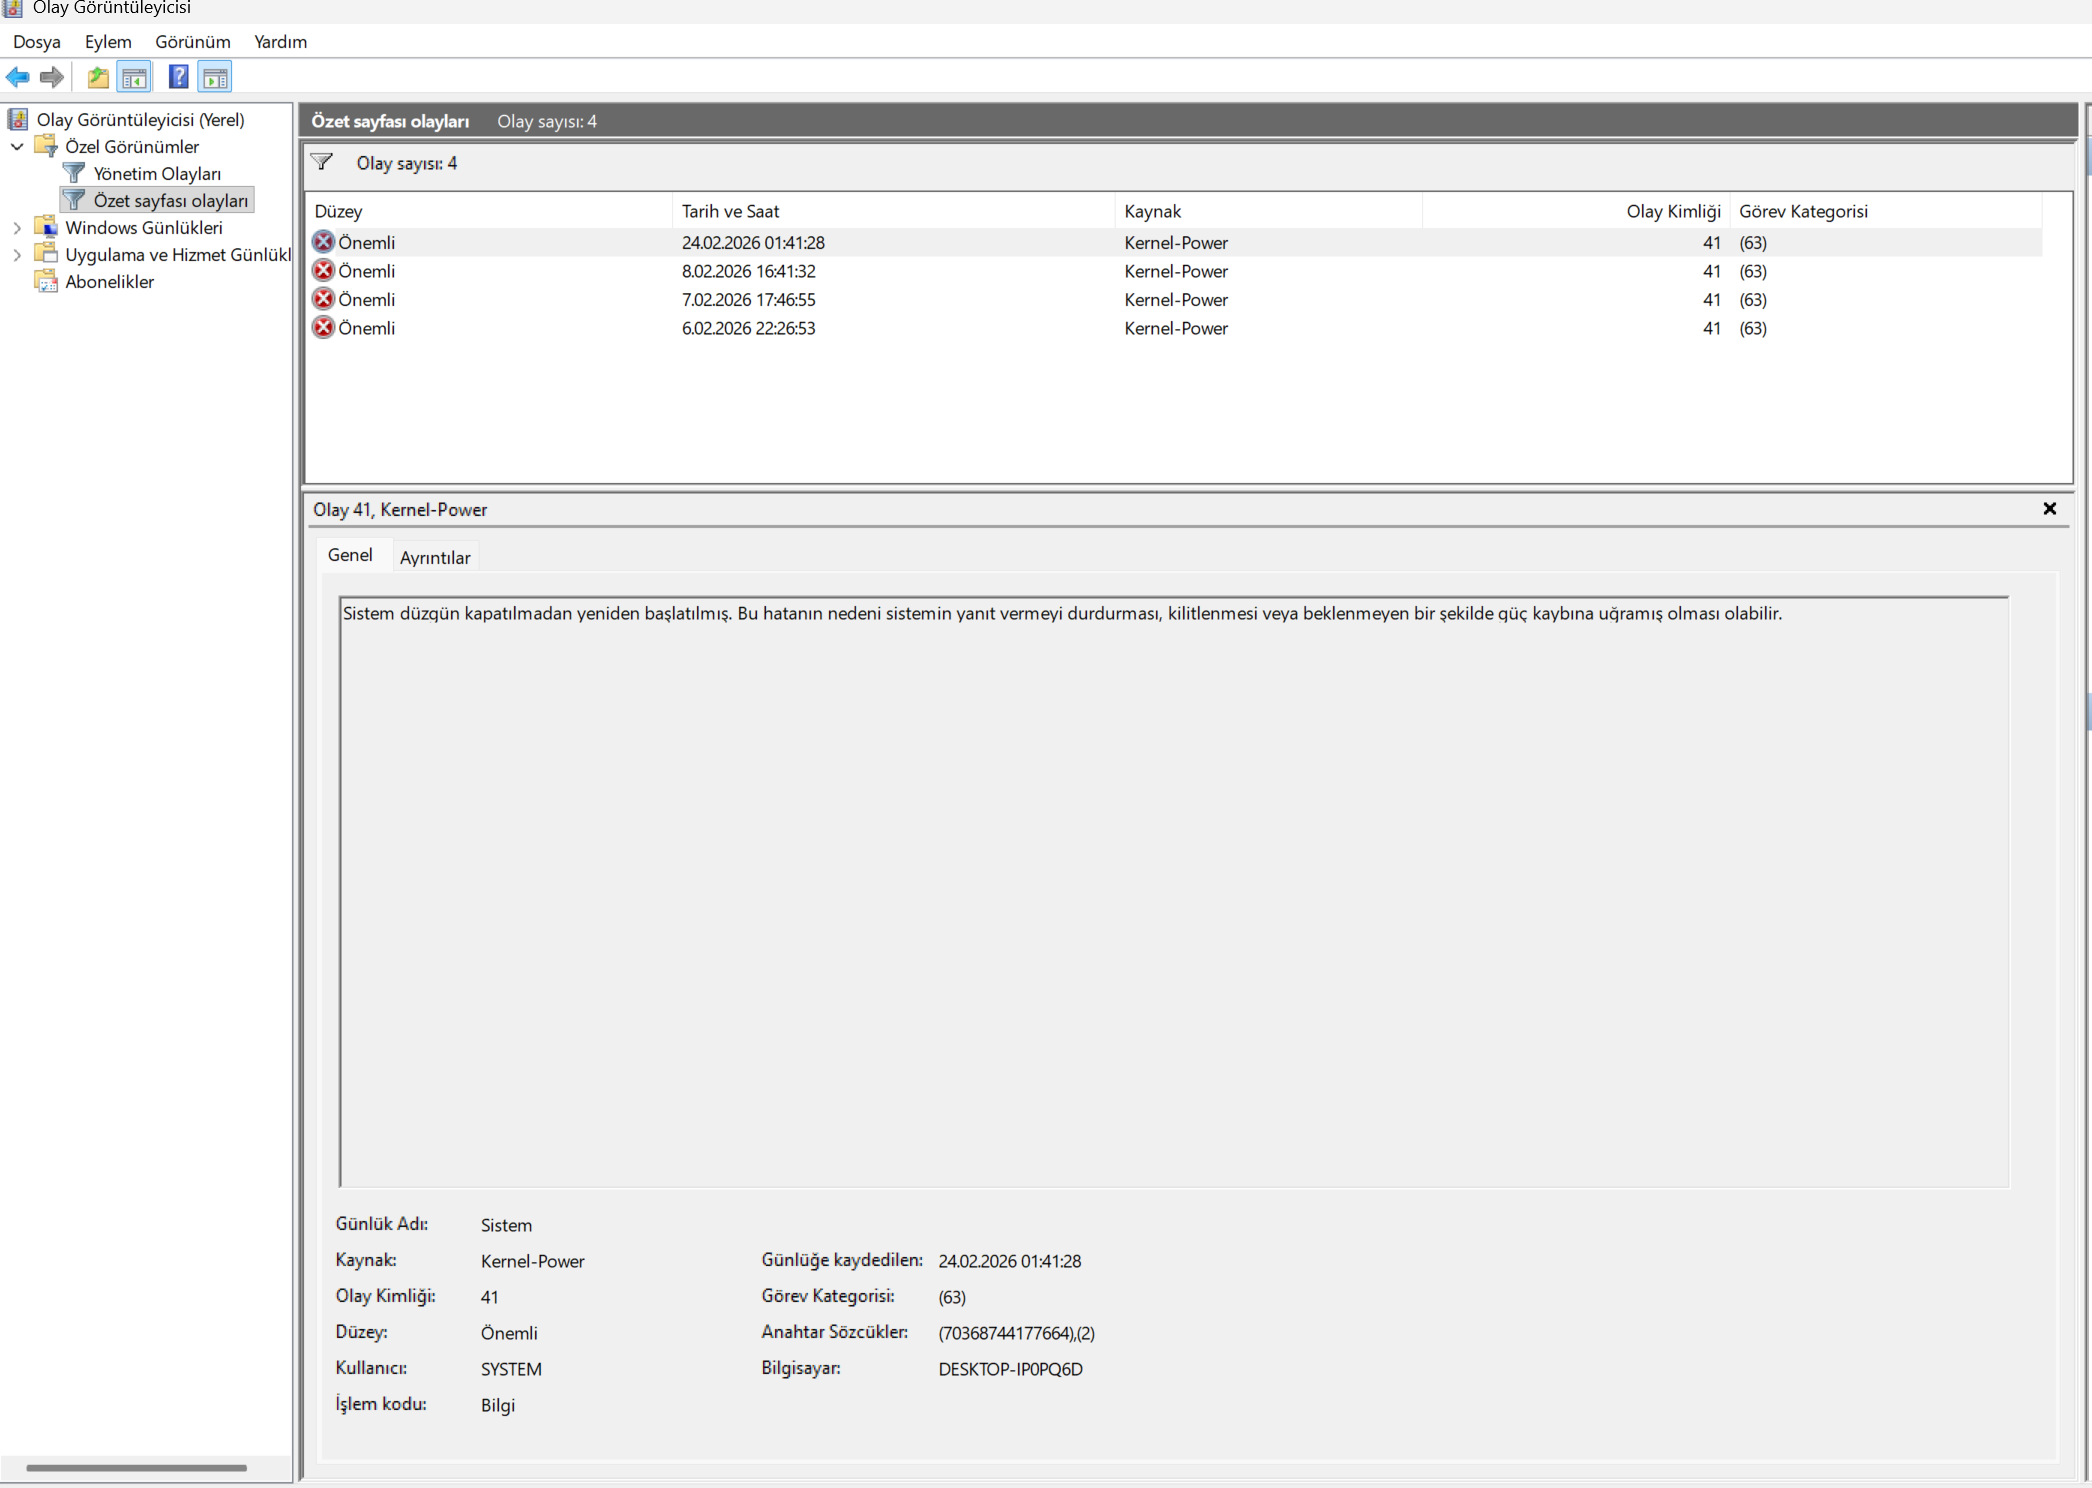
Task: Switch to the Genel tab
Action: 350,555
